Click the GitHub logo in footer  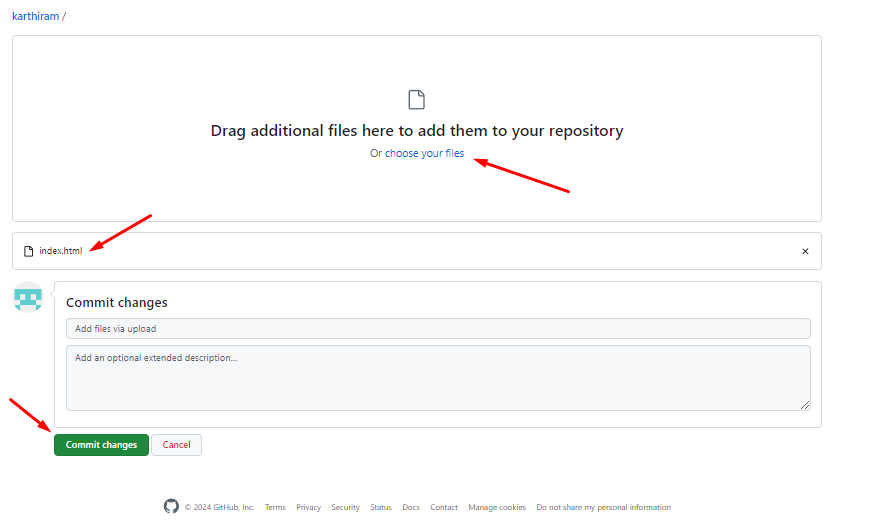(x=171, y=507)
